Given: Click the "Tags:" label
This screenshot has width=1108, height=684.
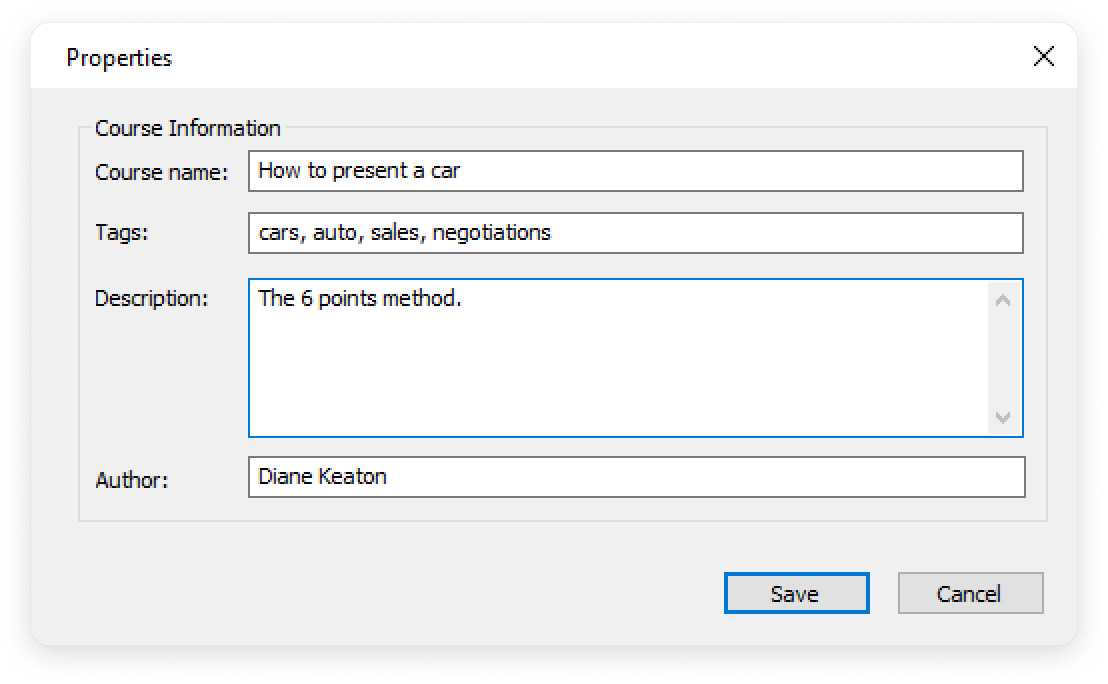Looking at the screenshot, I should click(122, 232).
